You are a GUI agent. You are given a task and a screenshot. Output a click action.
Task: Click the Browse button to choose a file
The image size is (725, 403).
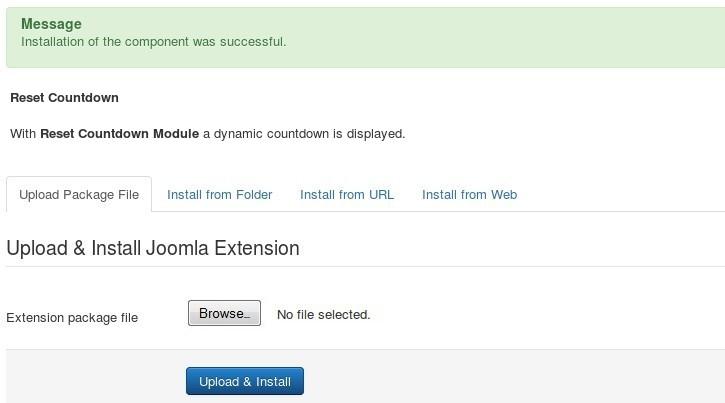pyautogui.click(x=224, y=313)
